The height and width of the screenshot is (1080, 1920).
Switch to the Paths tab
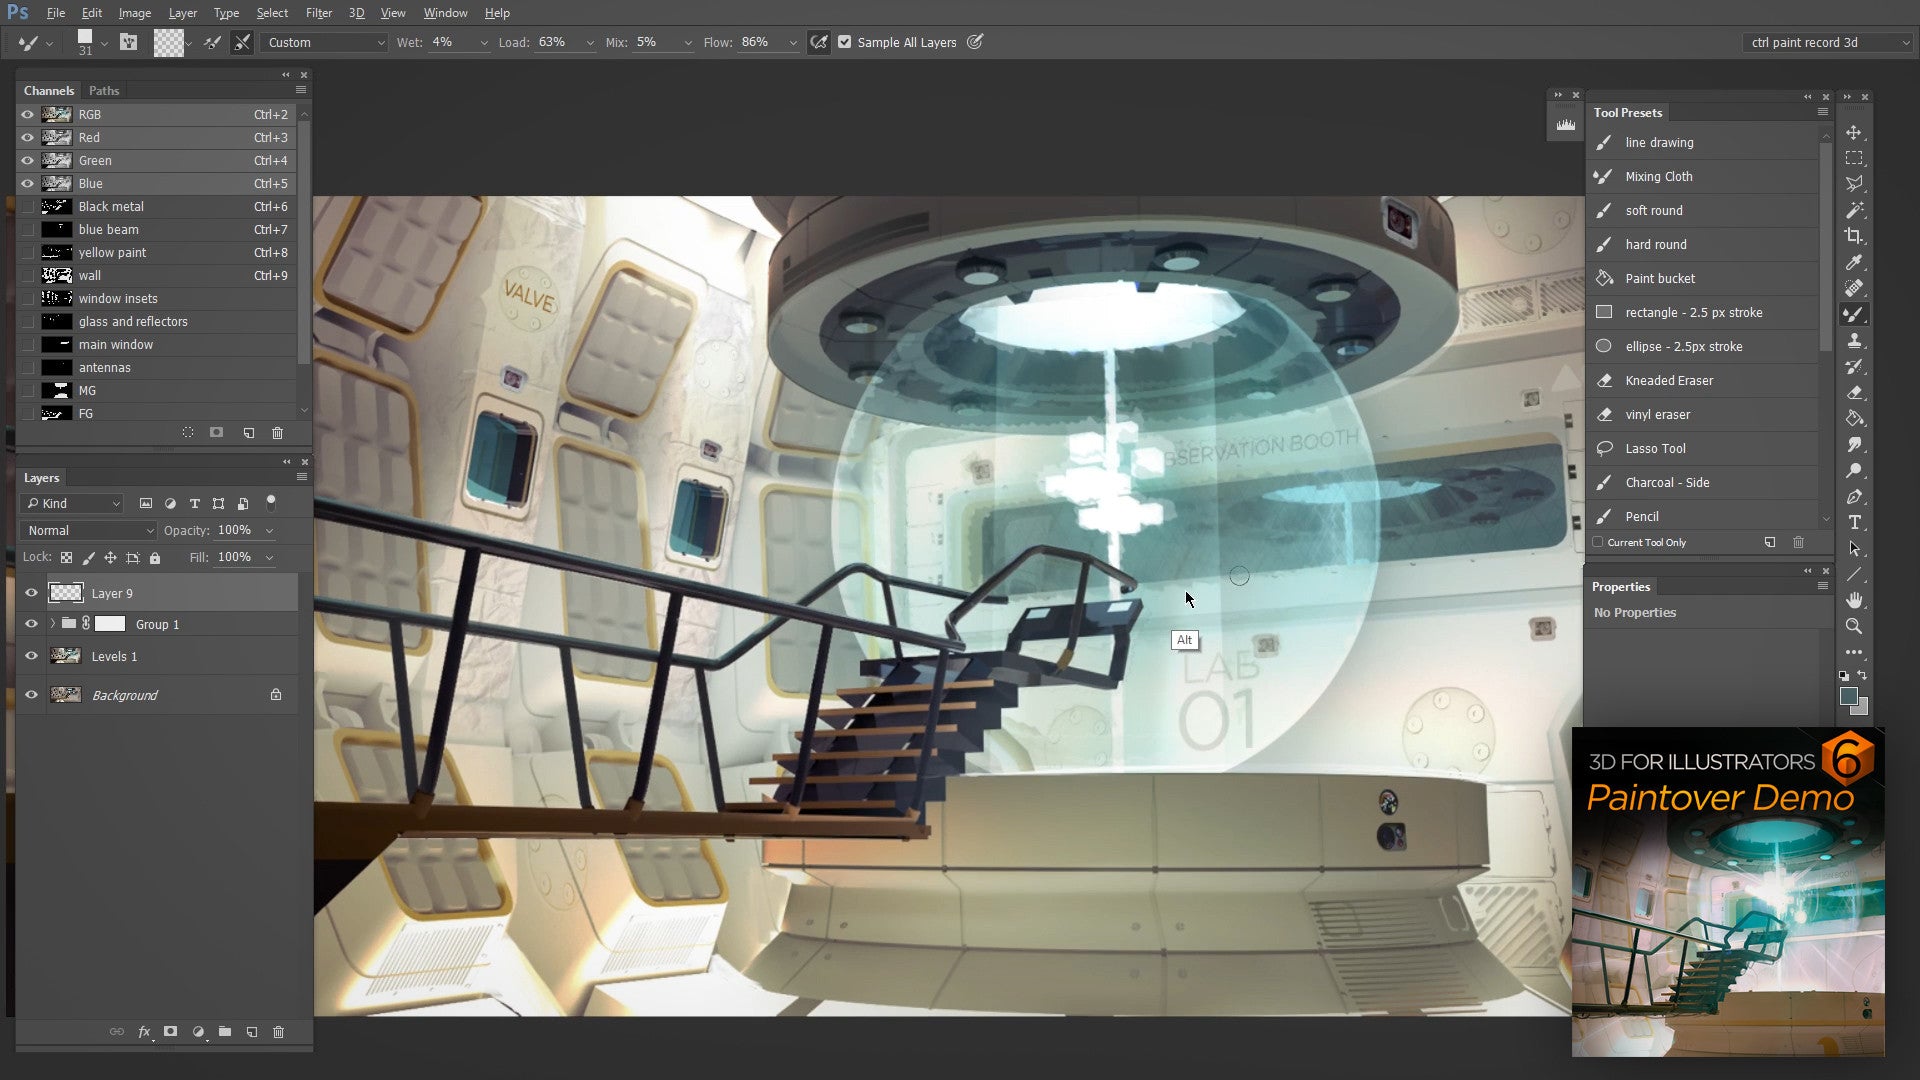(104, 90)
